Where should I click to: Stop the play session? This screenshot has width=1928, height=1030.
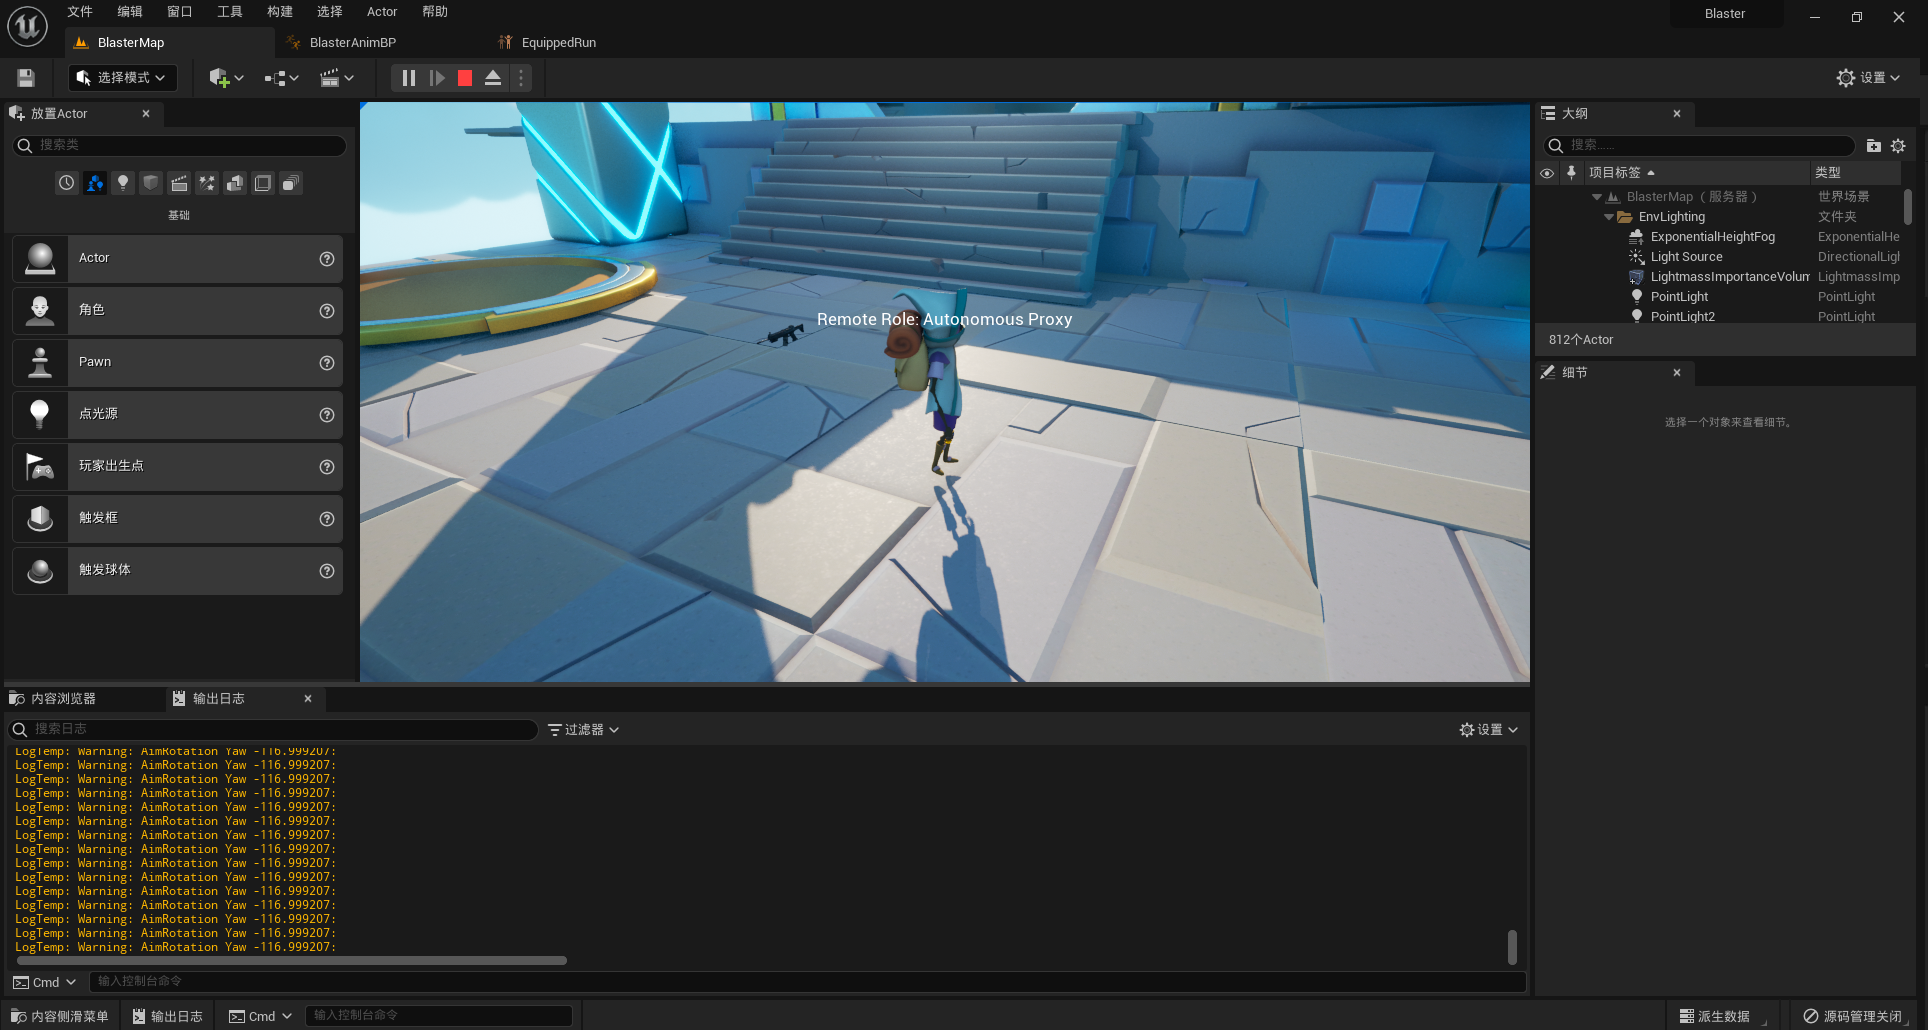click(465, 77)
